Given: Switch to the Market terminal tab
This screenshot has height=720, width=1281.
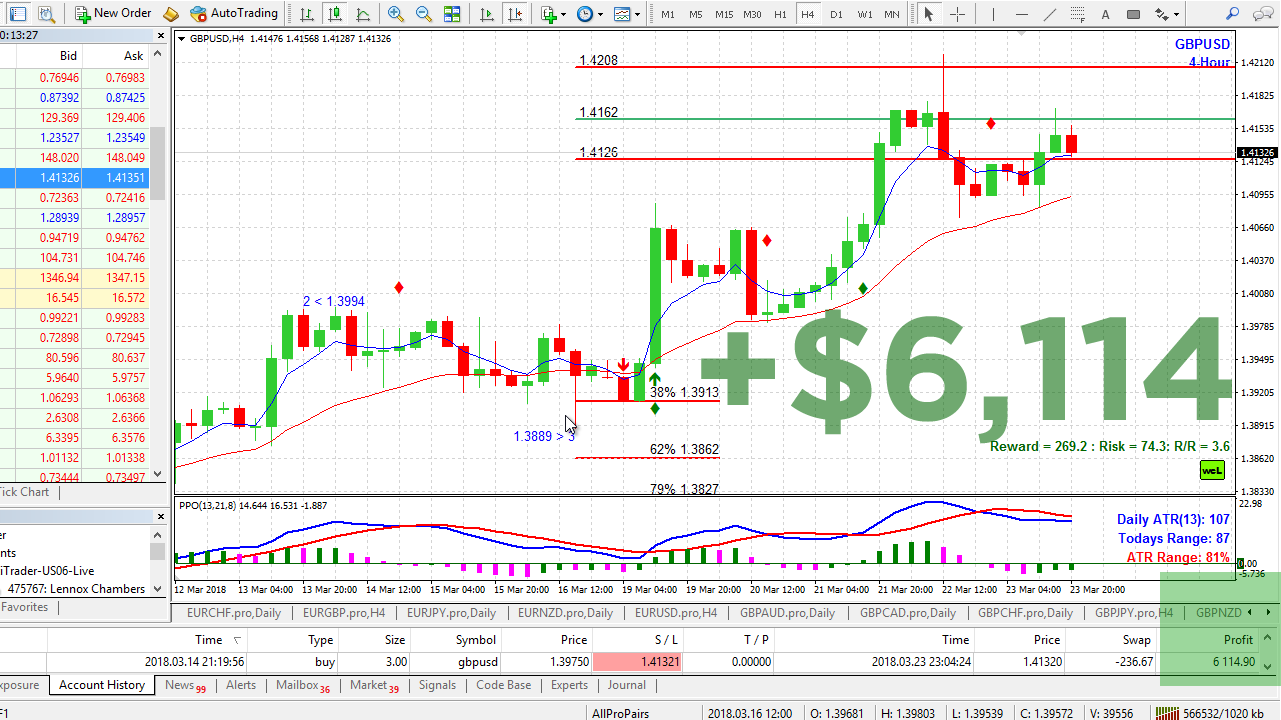Looking at the screenshot, I should (374, 685).
